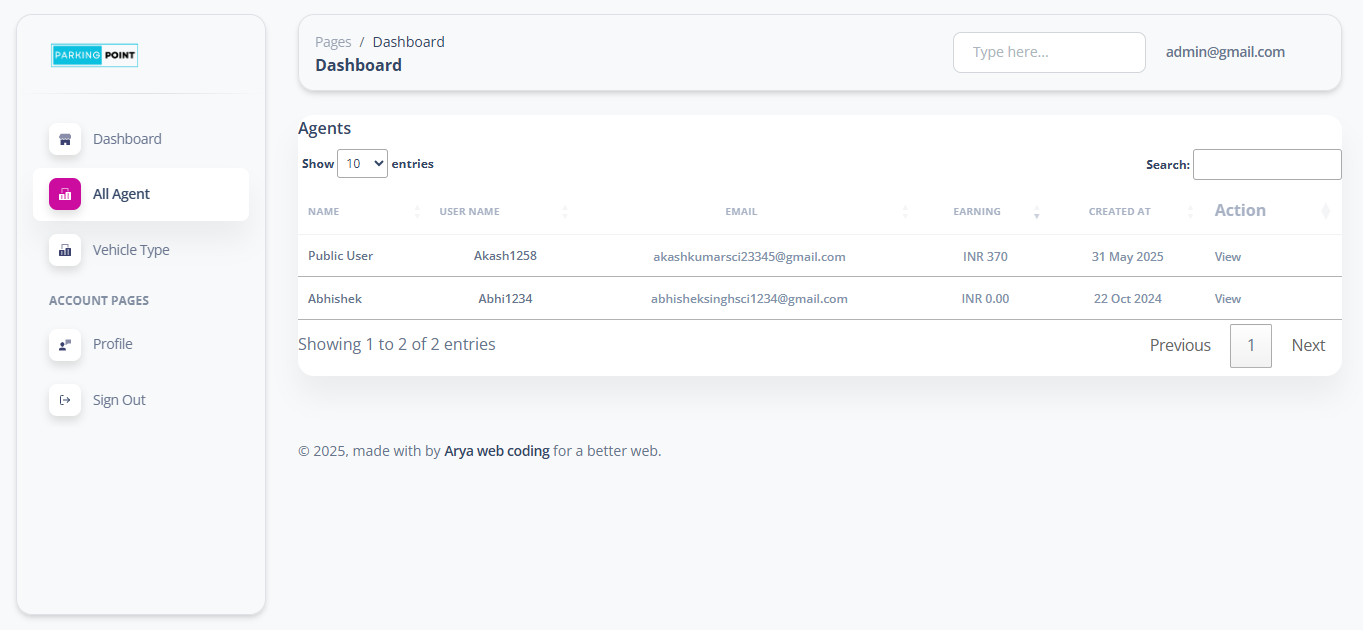
Task: Open the Show entries dropdown
Action: click(362, 163)
